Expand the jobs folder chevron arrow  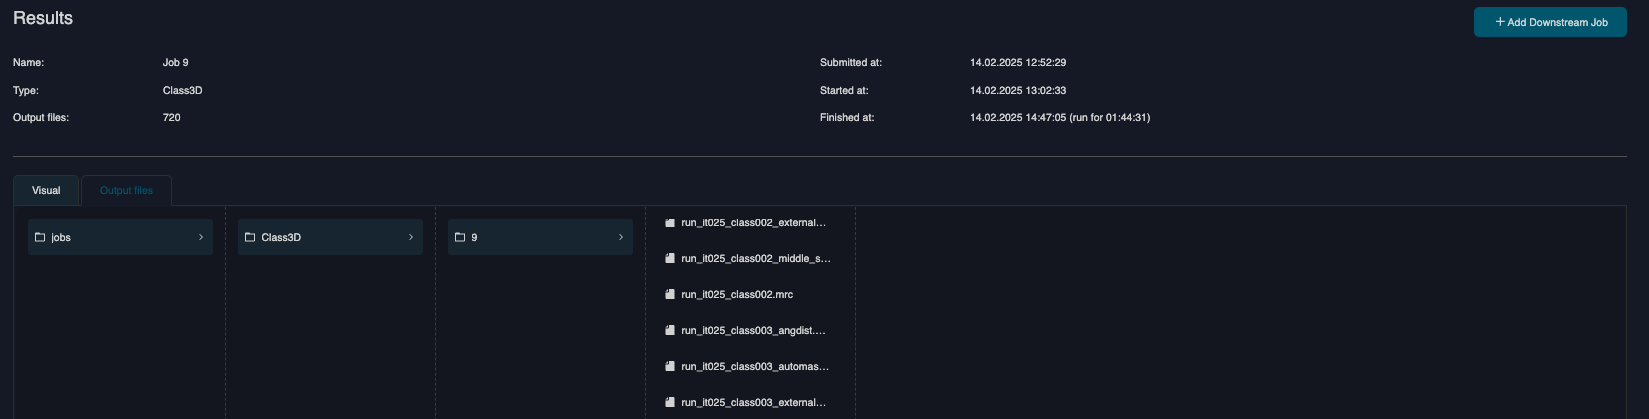(x=201, y=237)
